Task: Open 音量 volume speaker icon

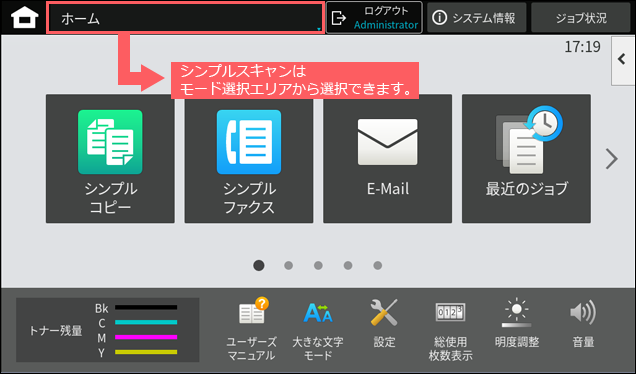Action: 583,324
